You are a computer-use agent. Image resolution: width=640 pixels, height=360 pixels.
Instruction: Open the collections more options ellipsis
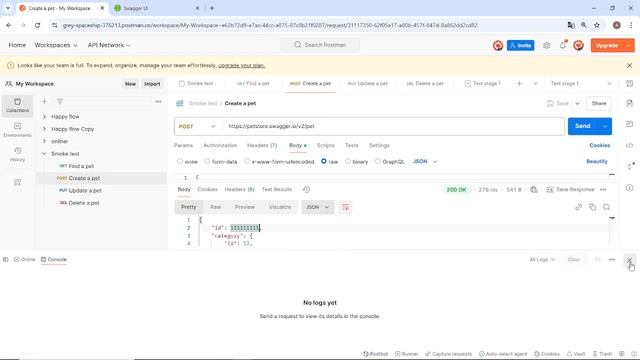pos(158,102)
